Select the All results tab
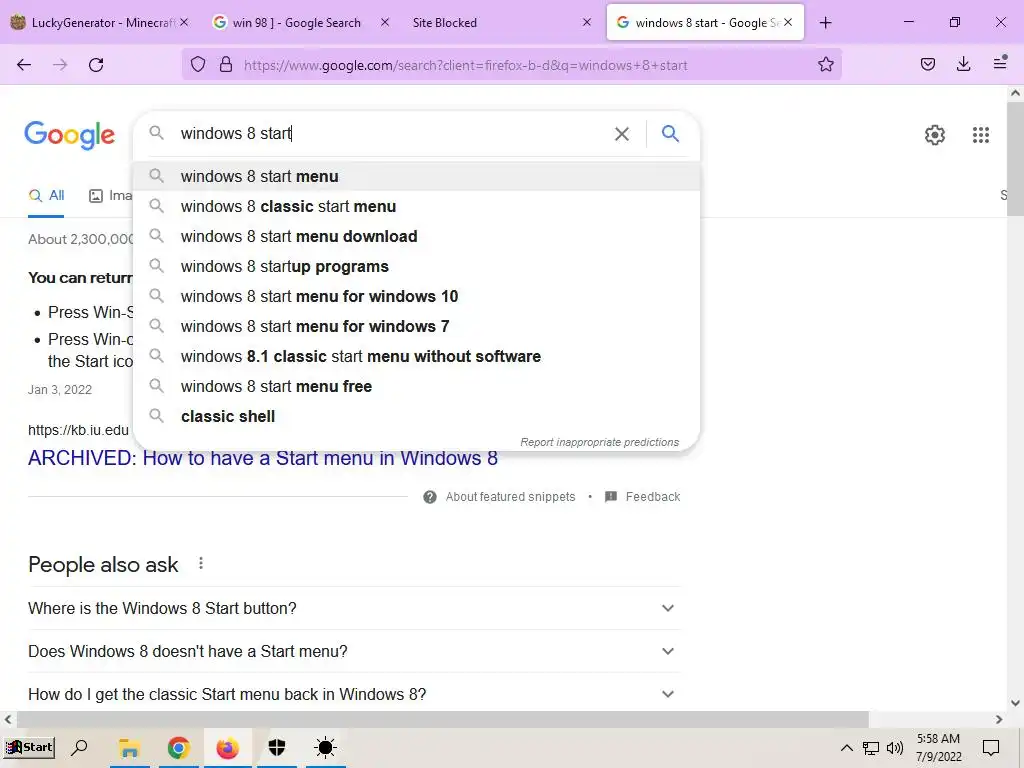Image resolution: width=1024 pixels, height=768 pixels. tap(46, 195)
